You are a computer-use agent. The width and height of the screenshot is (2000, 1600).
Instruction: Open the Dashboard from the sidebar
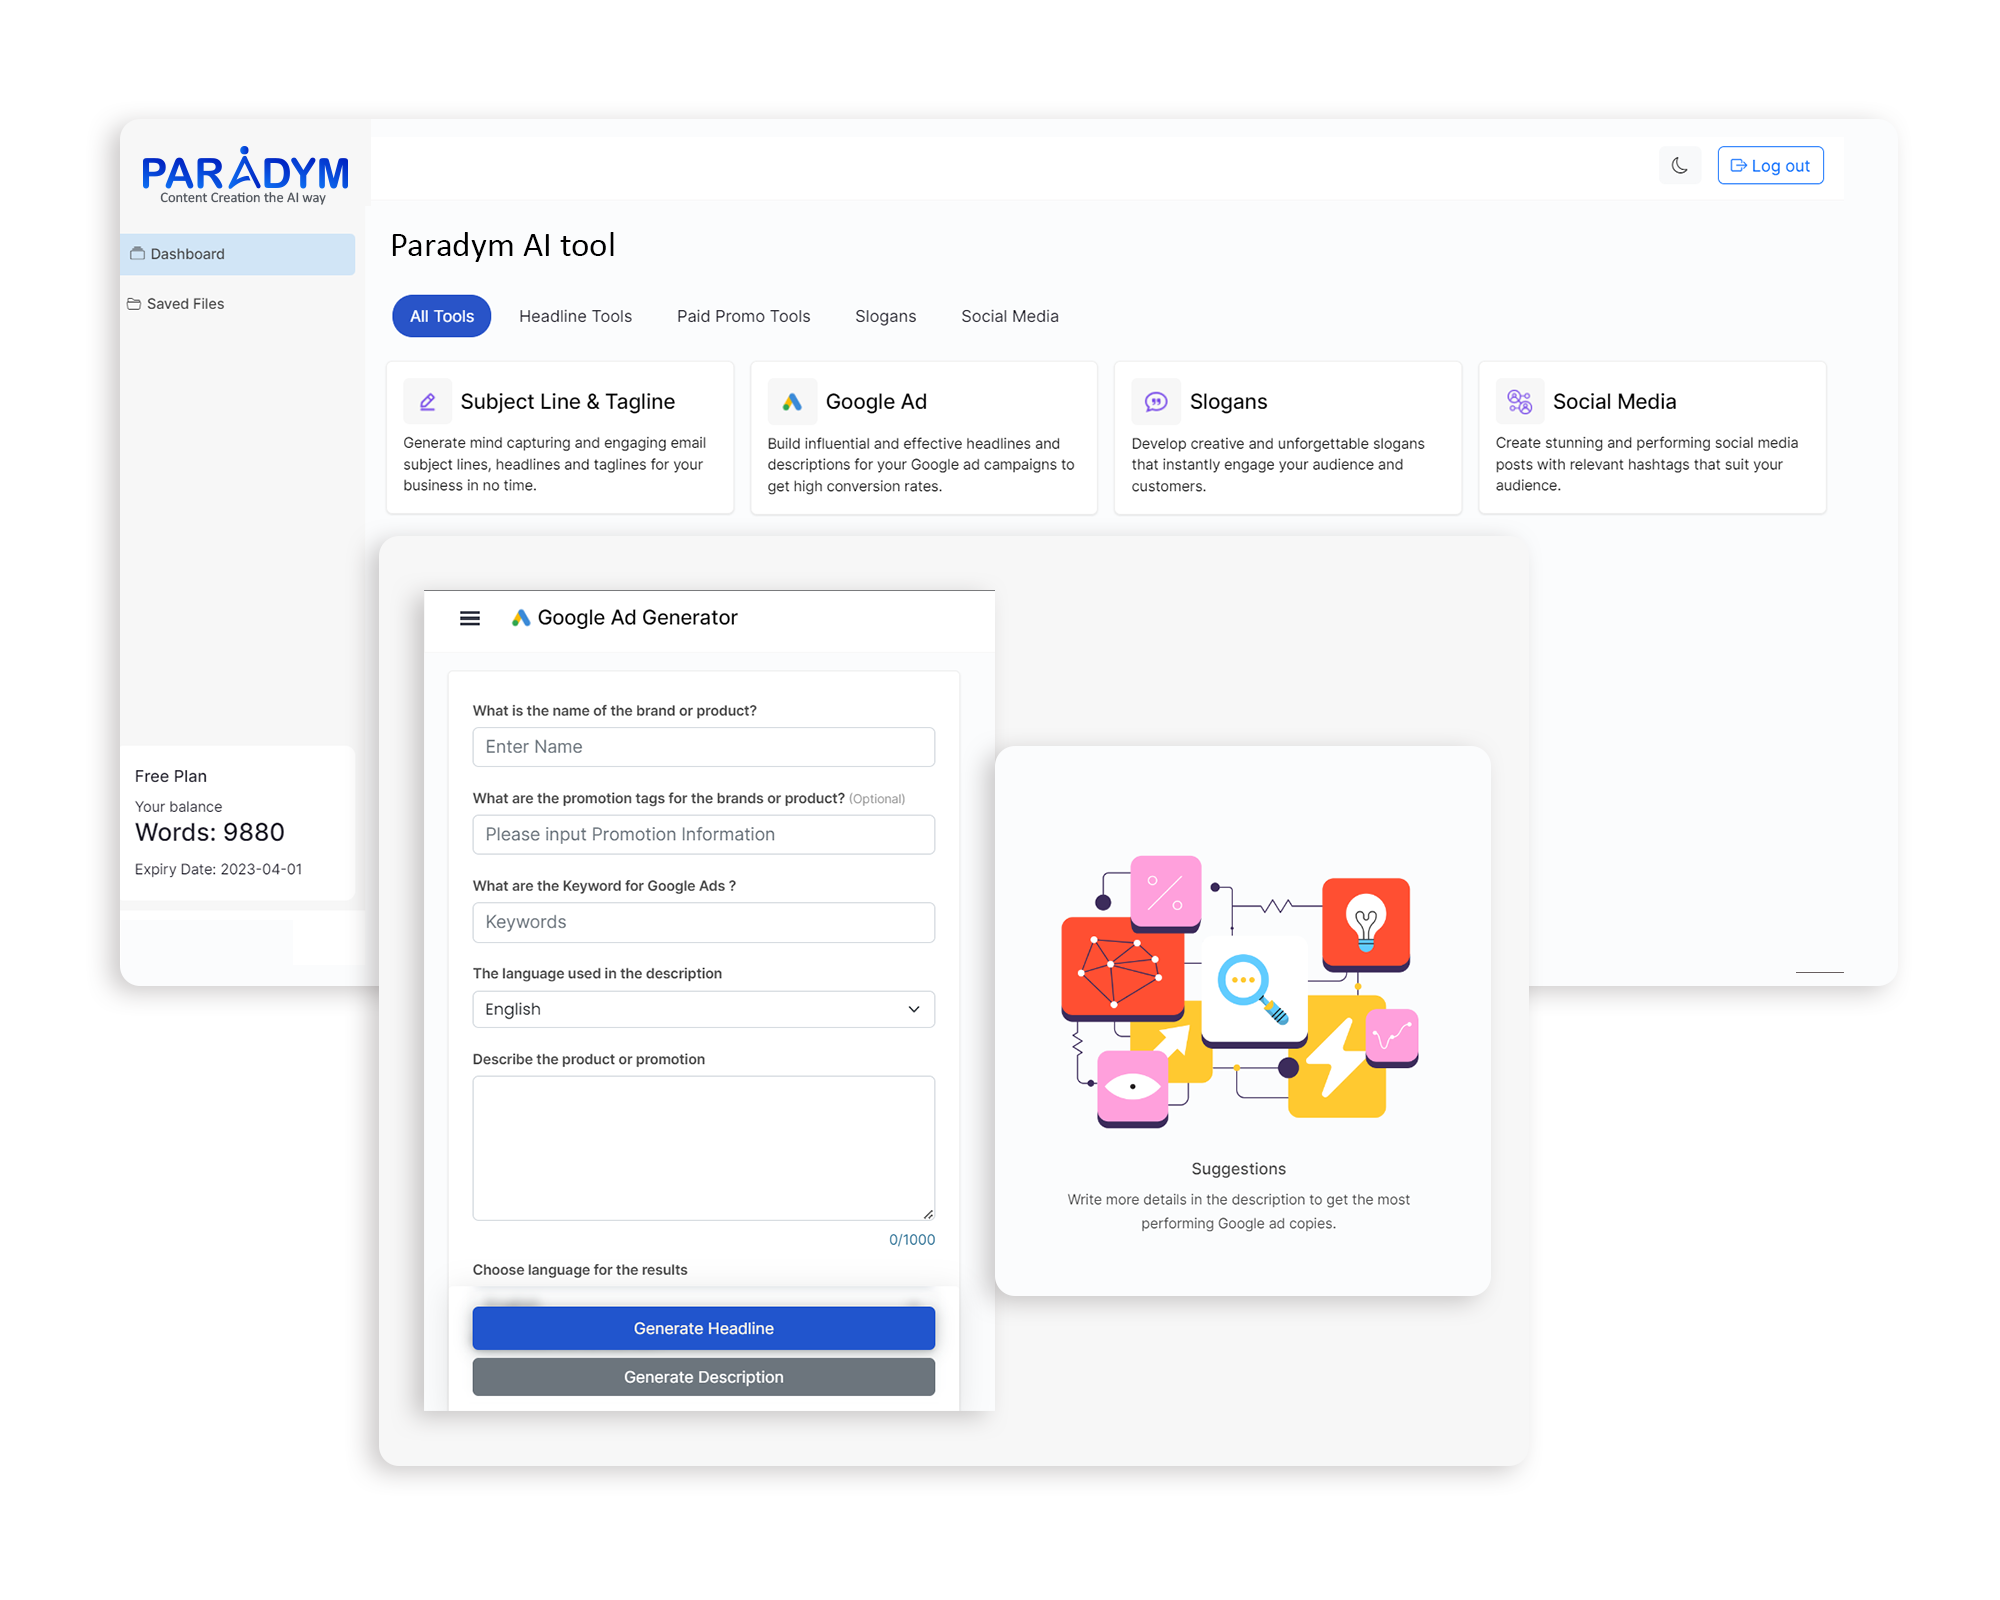pos(187,253)
